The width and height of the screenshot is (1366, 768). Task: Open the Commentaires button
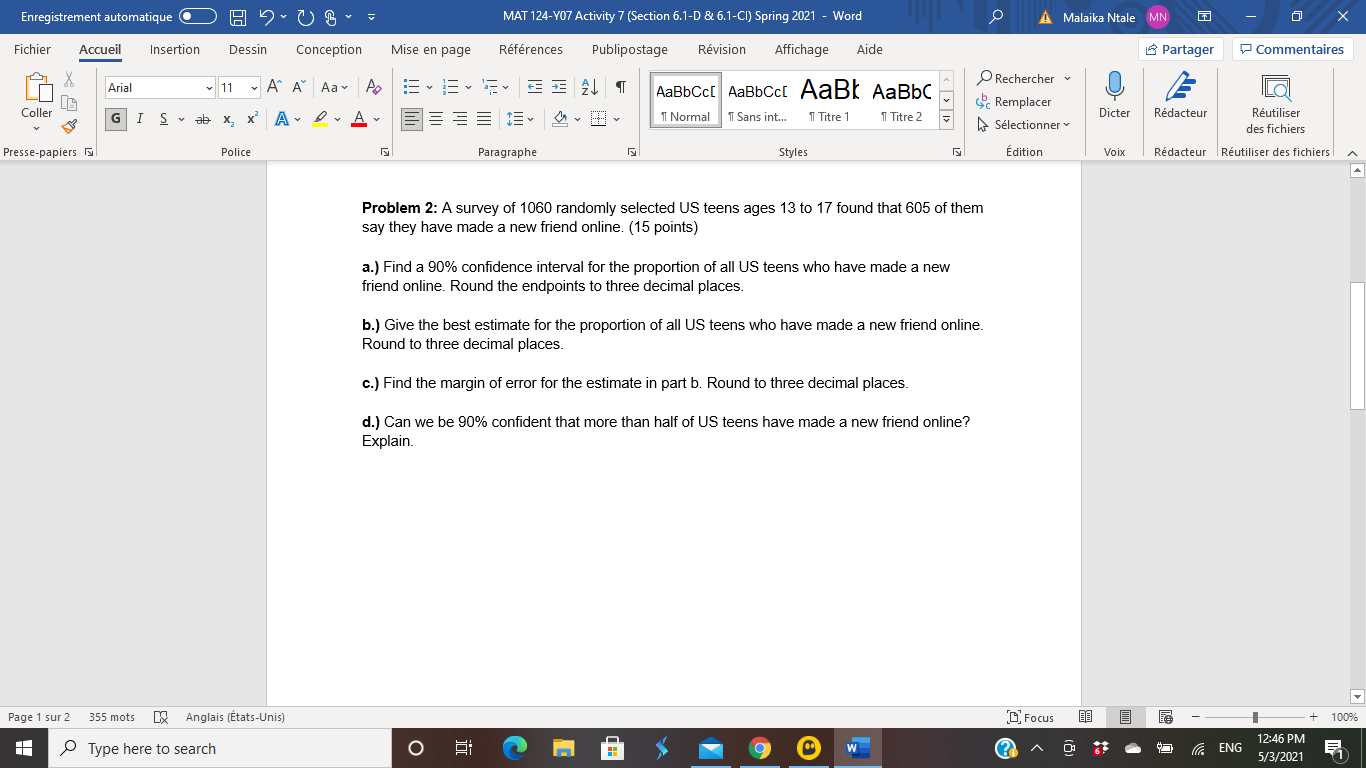click(x=1292, y=49)
